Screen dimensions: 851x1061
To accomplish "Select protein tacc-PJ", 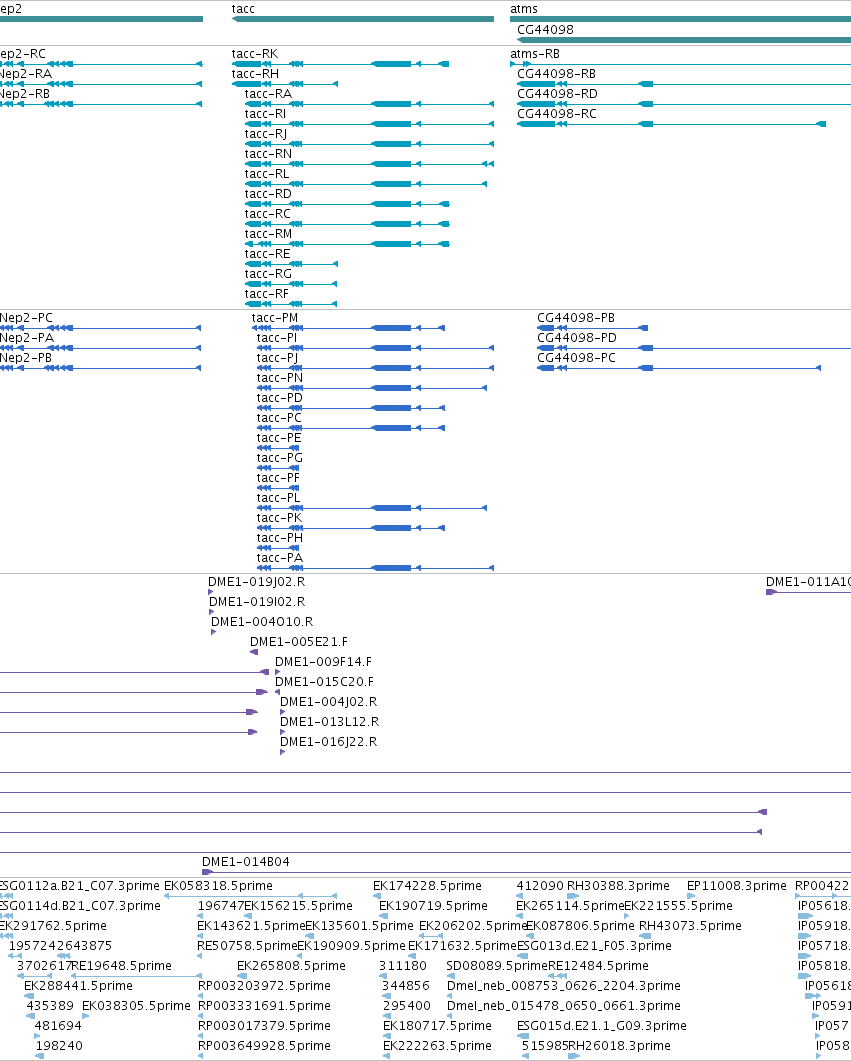I will [x=375, y=368].
